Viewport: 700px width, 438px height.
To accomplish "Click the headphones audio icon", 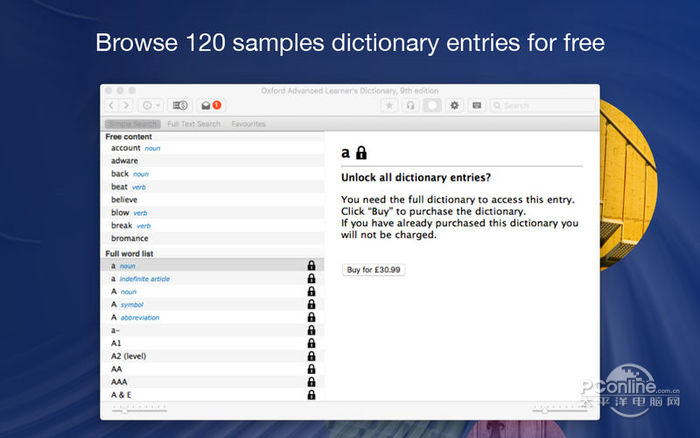I will [x=410, y=105].
